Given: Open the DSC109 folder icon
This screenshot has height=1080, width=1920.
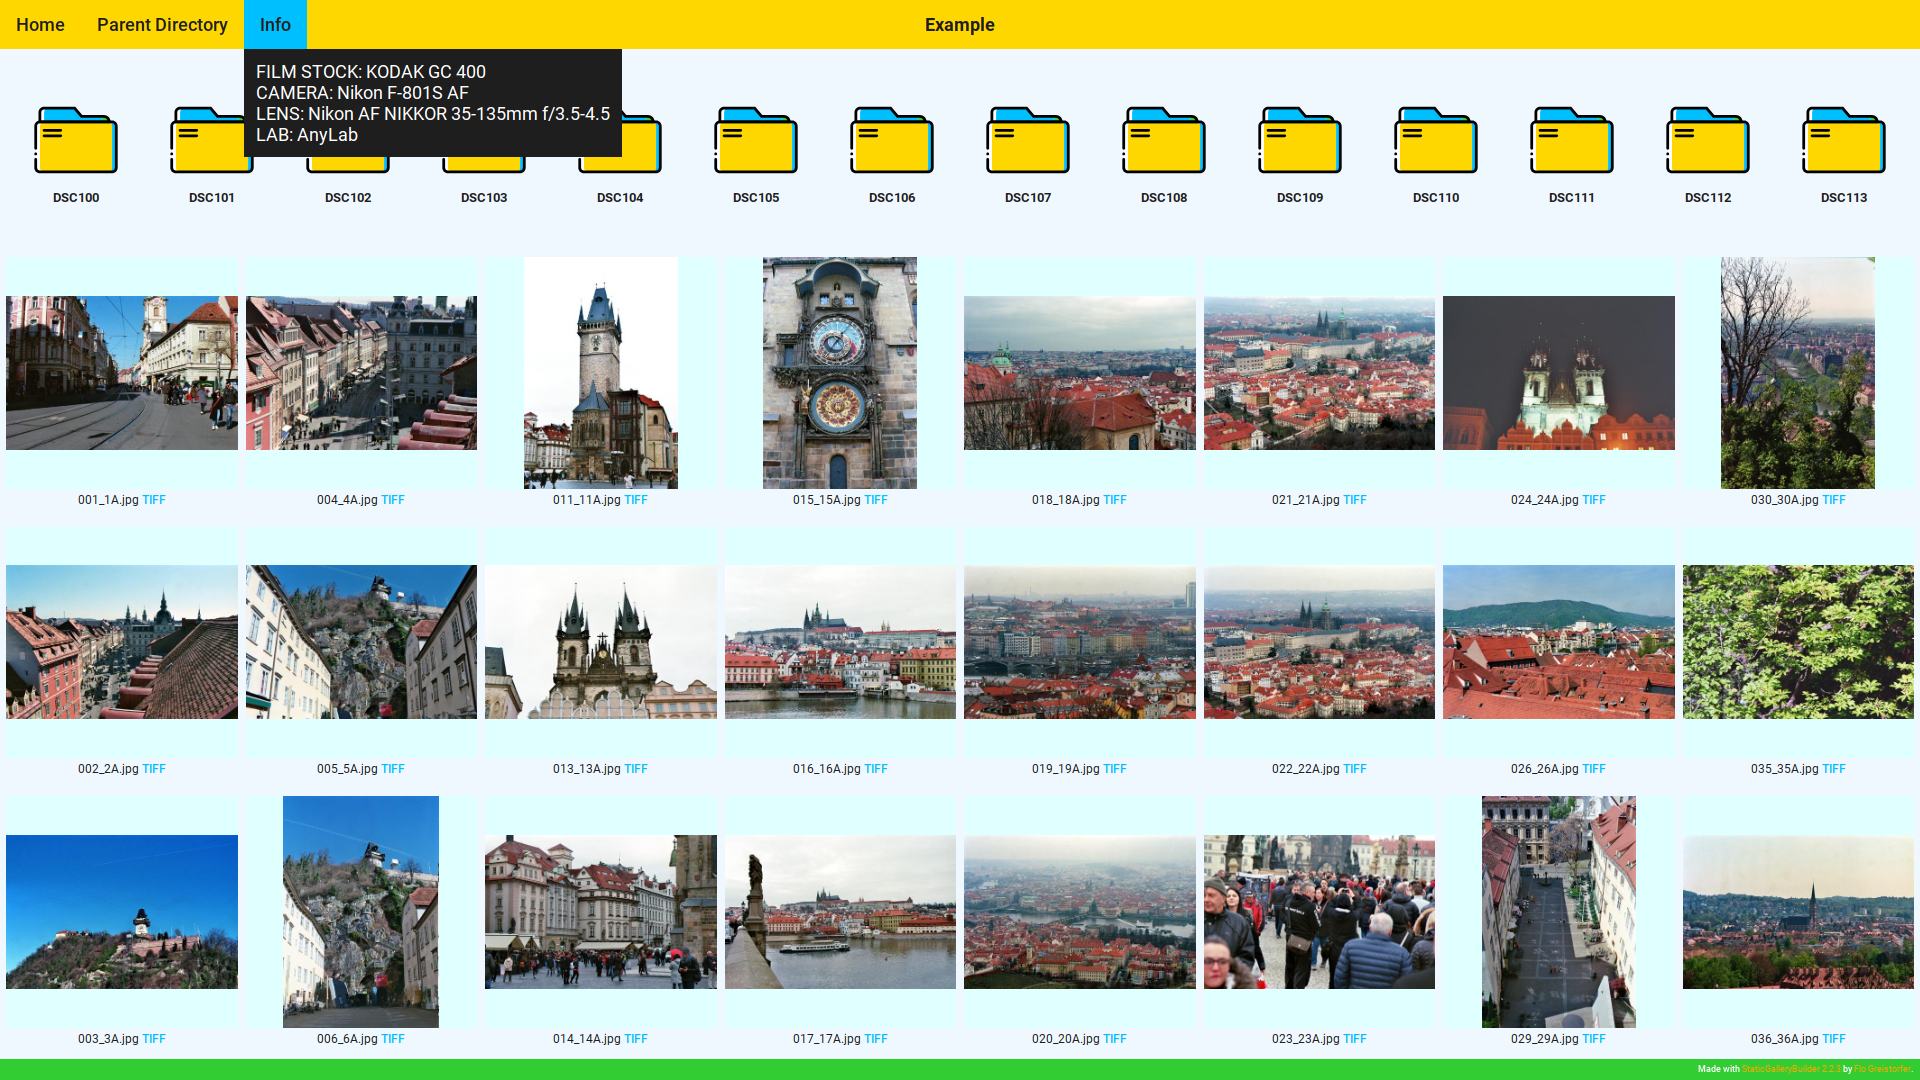Looking at the screenshot, I should (x=1300, y=141).
